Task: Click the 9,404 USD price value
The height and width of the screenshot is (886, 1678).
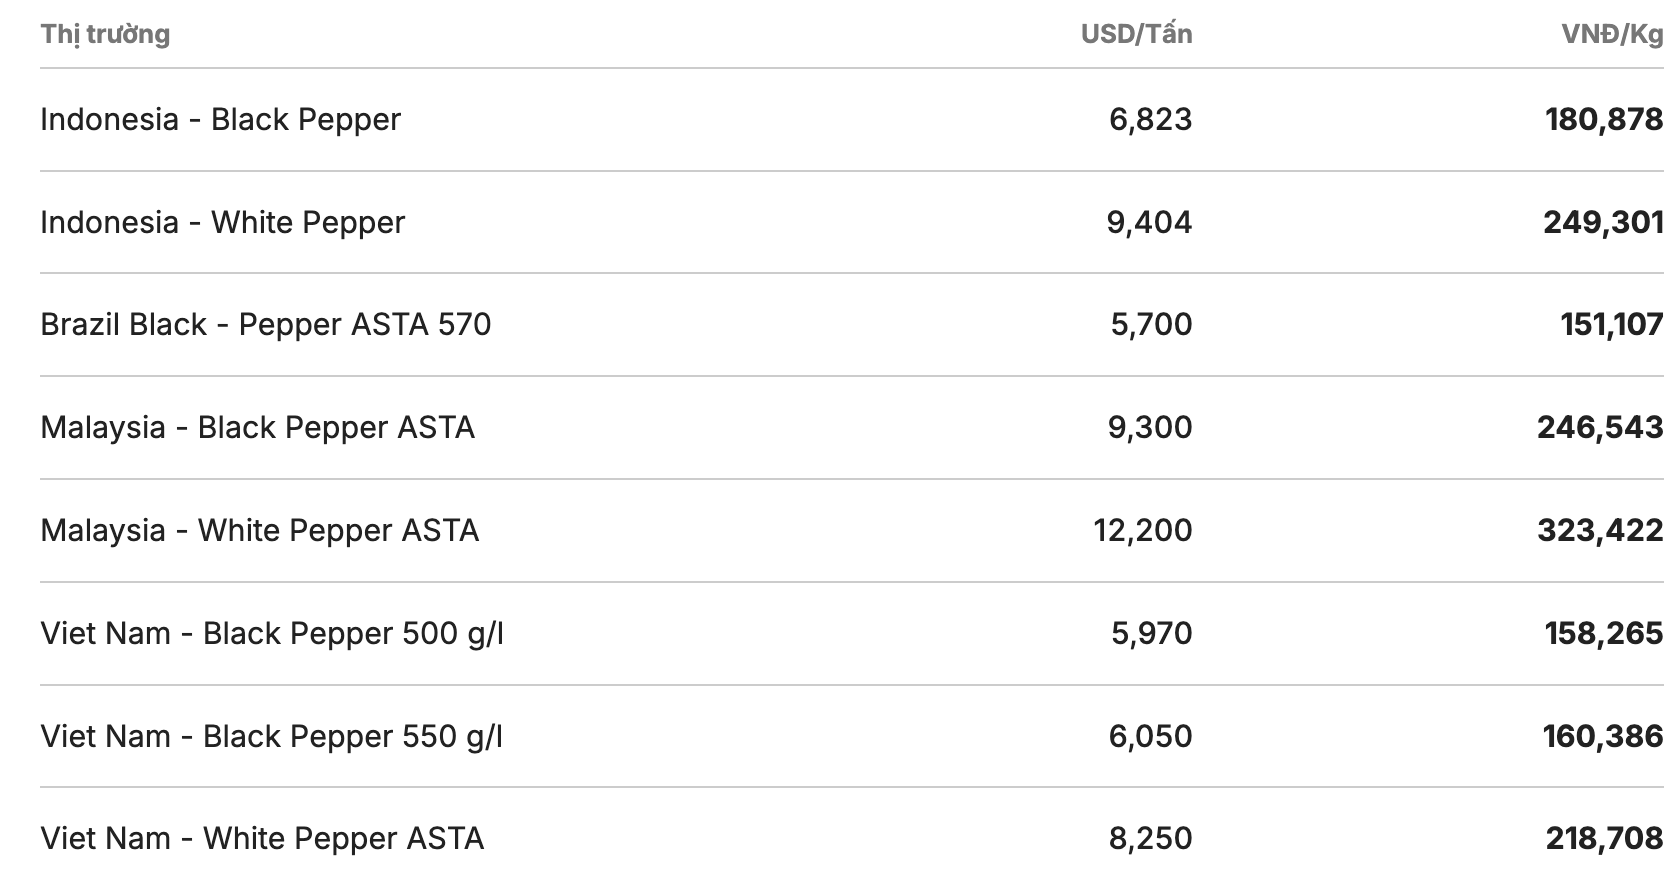Action: [x=1149, y=222]
